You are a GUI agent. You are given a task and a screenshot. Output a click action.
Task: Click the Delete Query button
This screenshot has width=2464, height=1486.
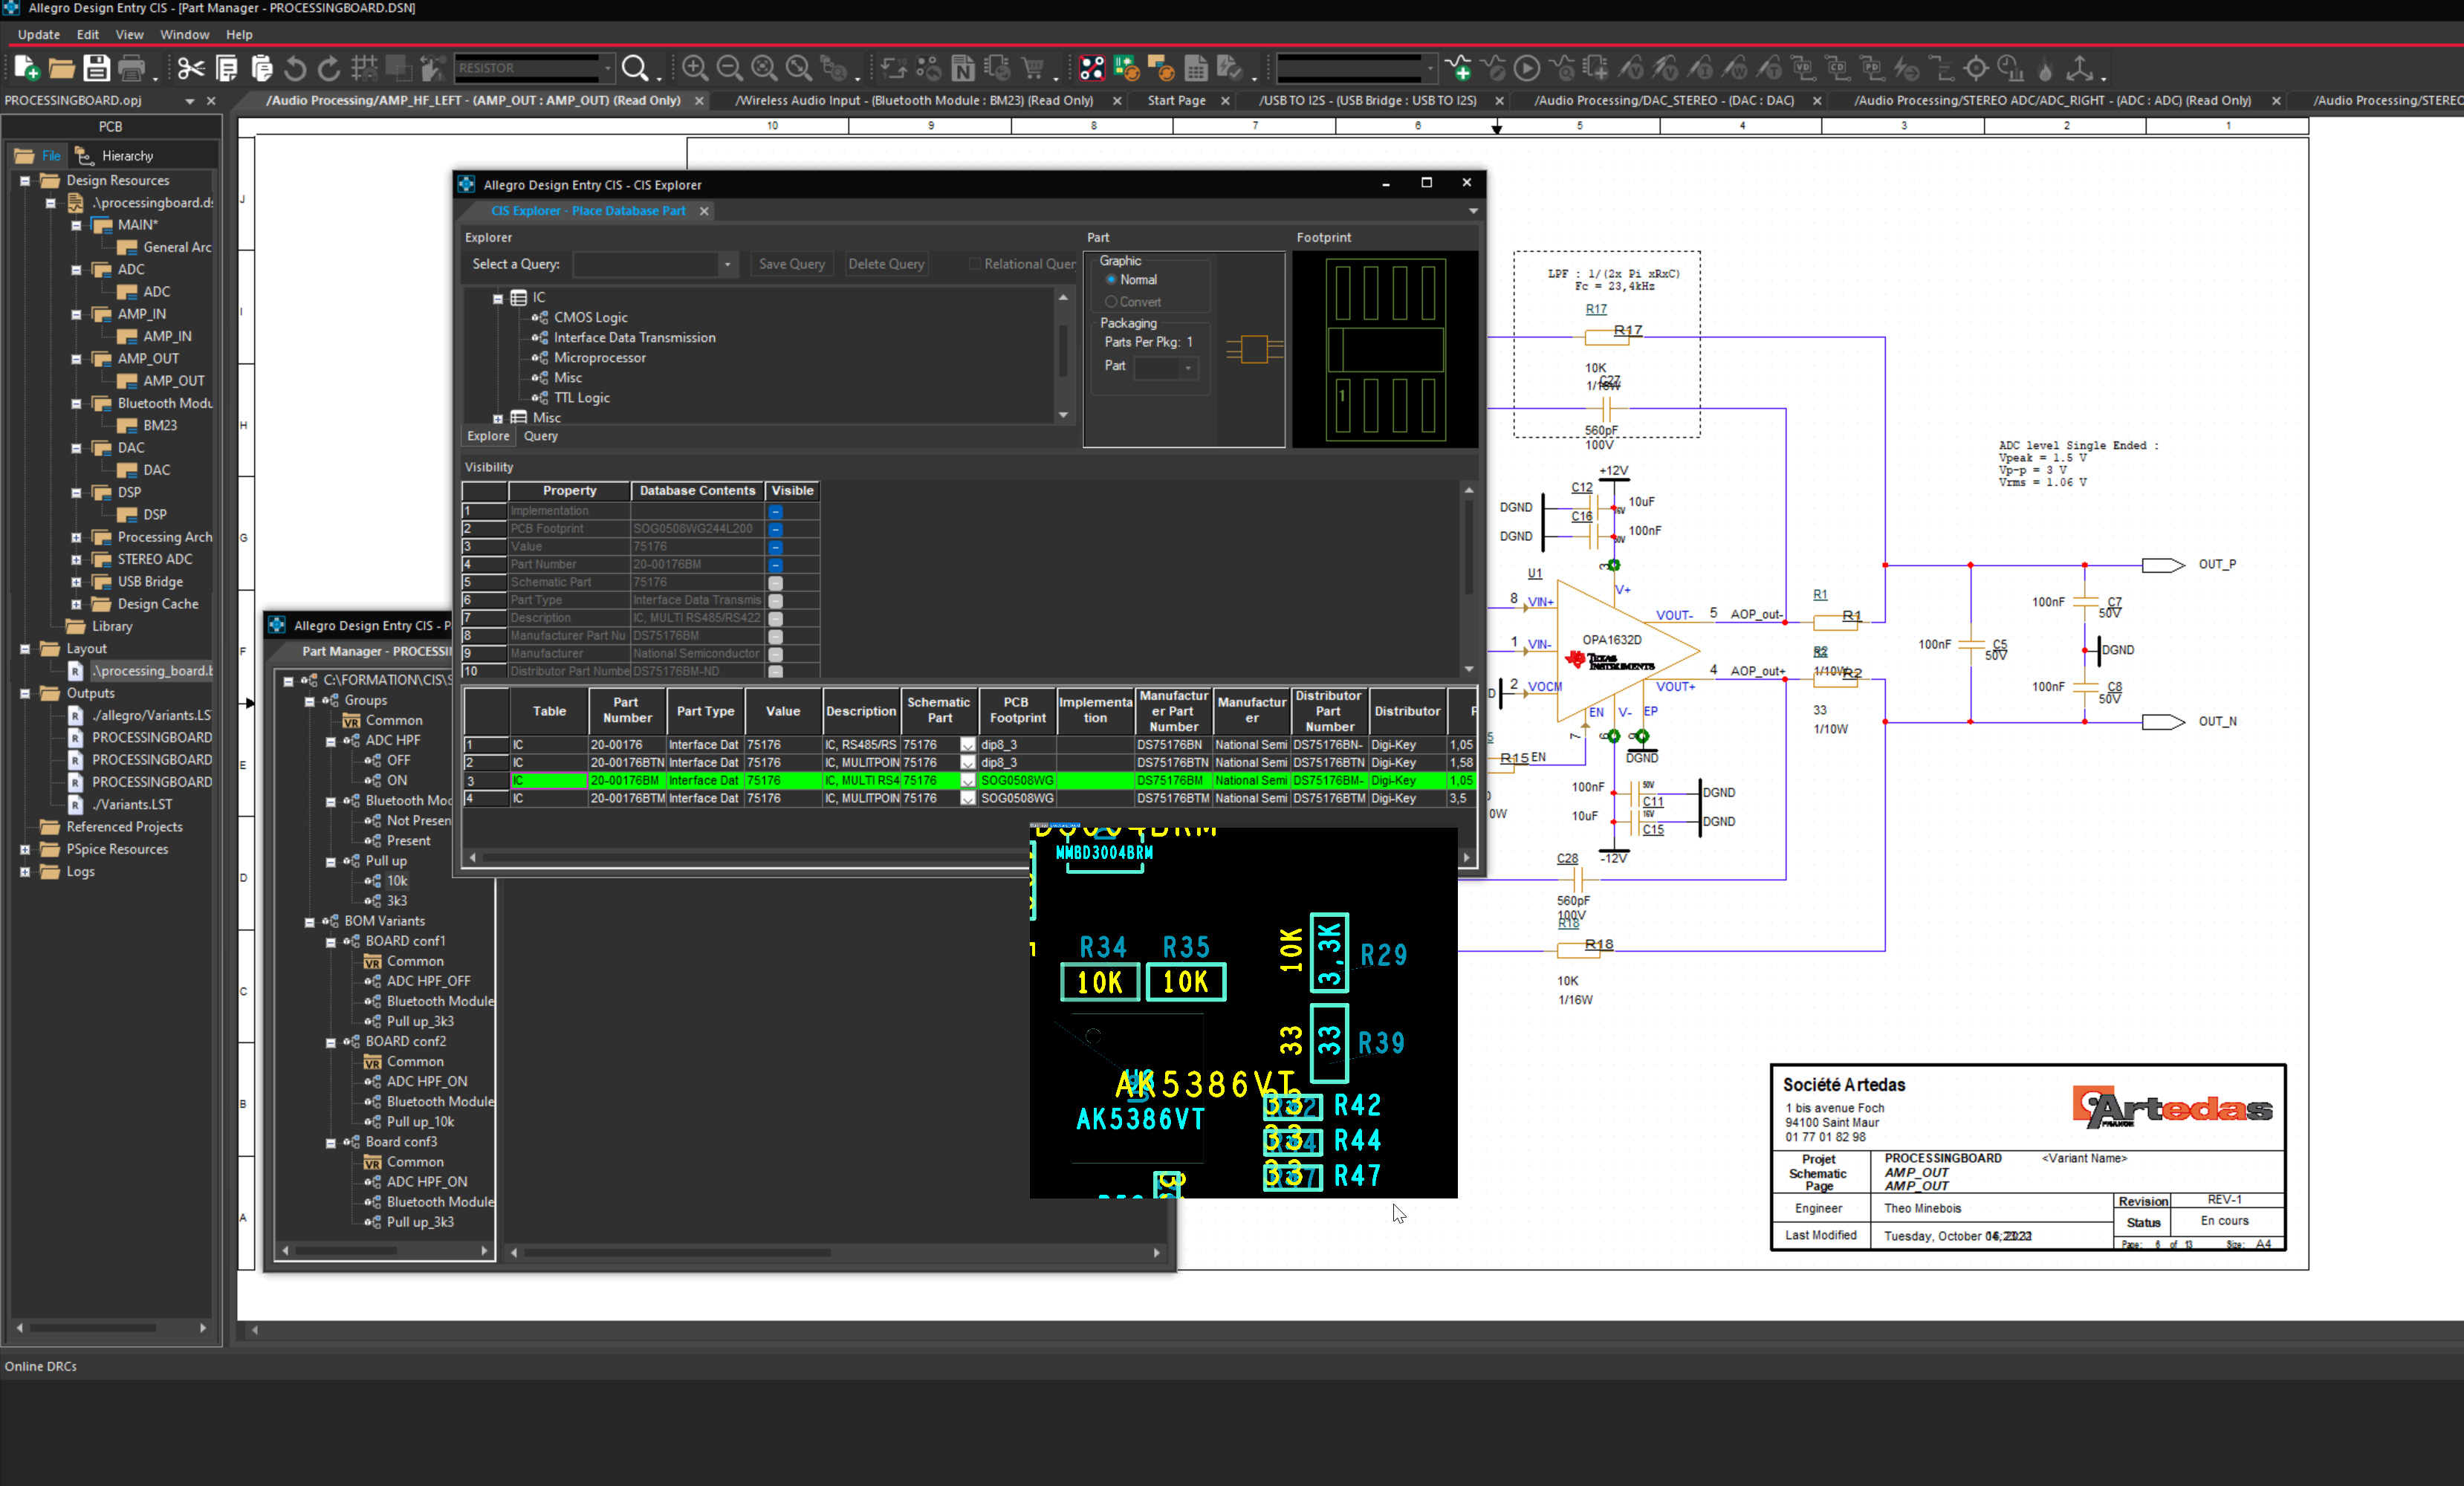(887, 262)
